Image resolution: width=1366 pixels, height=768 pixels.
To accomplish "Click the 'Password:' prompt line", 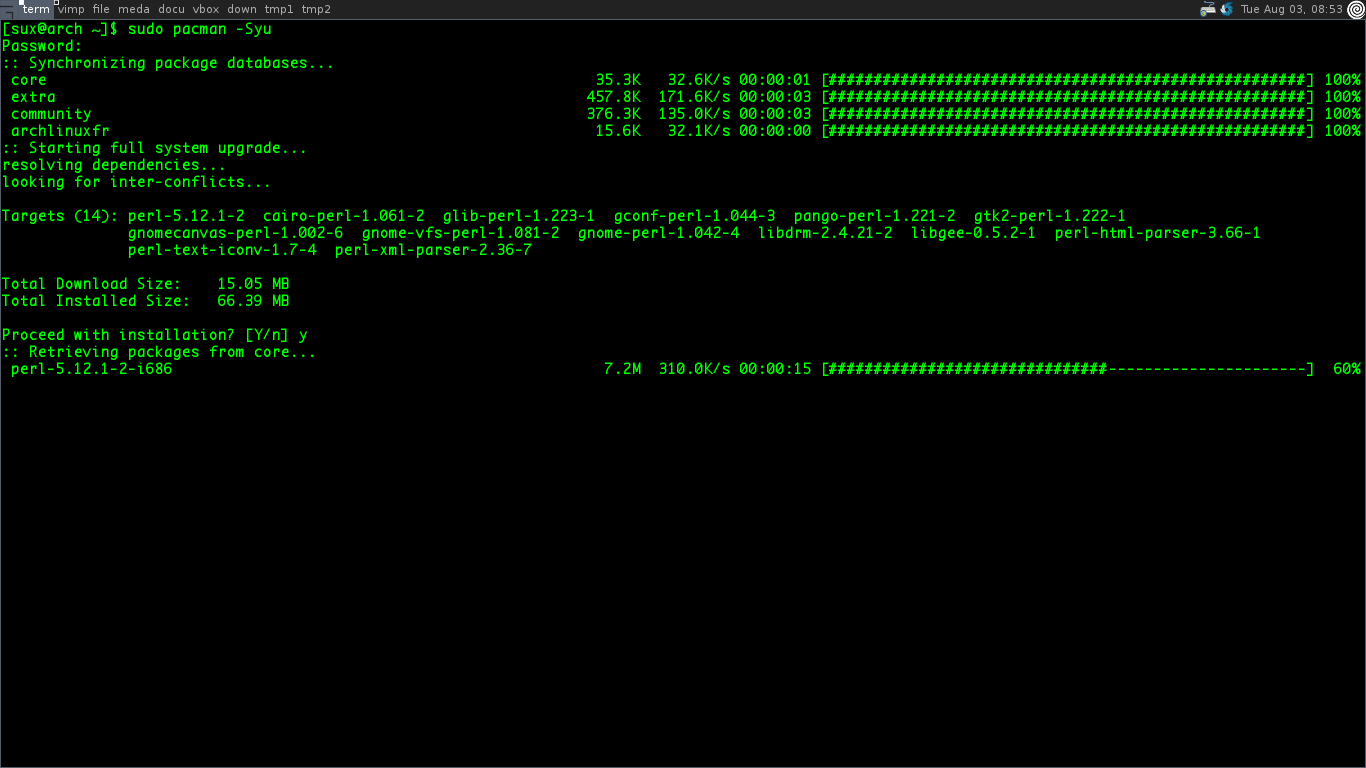I will (42, 46).
